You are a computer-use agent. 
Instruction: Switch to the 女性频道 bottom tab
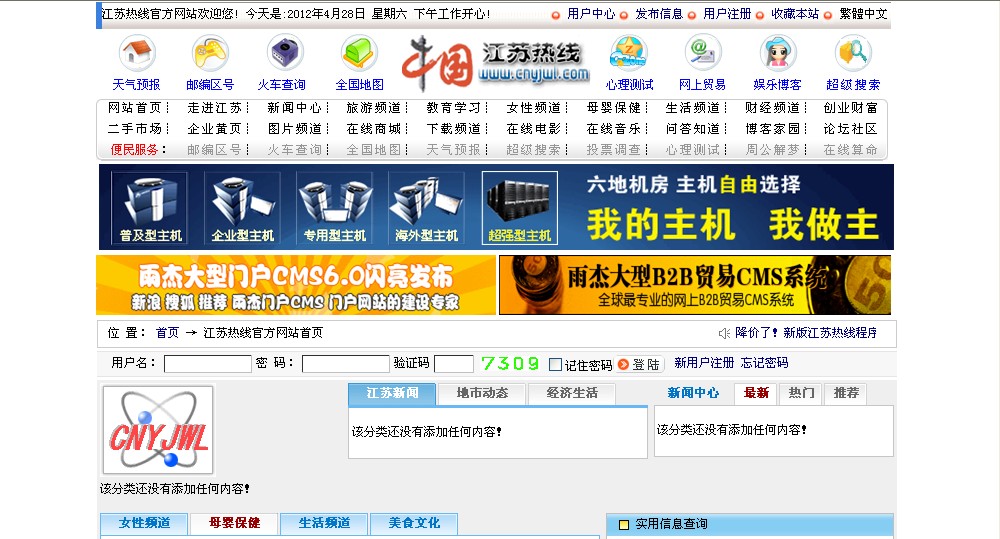pos(144,524)
